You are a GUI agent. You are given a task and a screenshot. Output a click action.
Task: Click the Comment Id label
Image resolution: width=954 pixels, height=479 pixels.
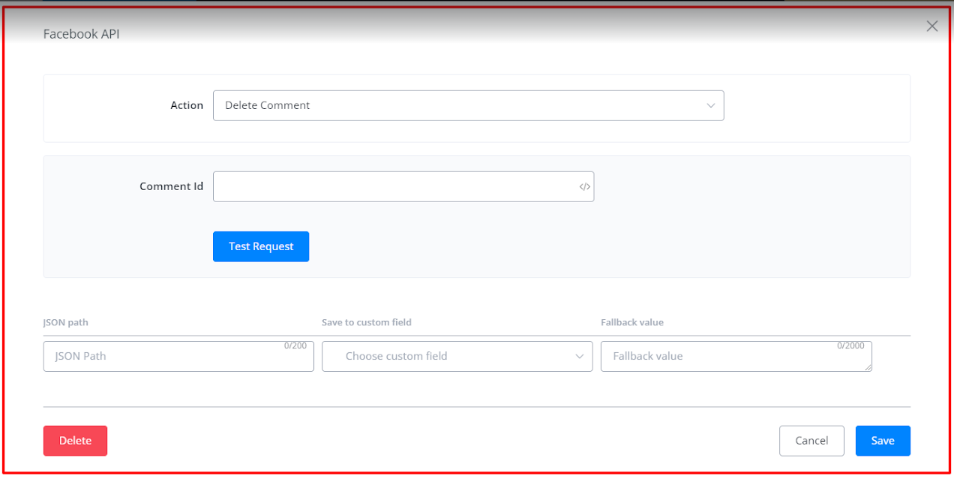pos(171,186)
